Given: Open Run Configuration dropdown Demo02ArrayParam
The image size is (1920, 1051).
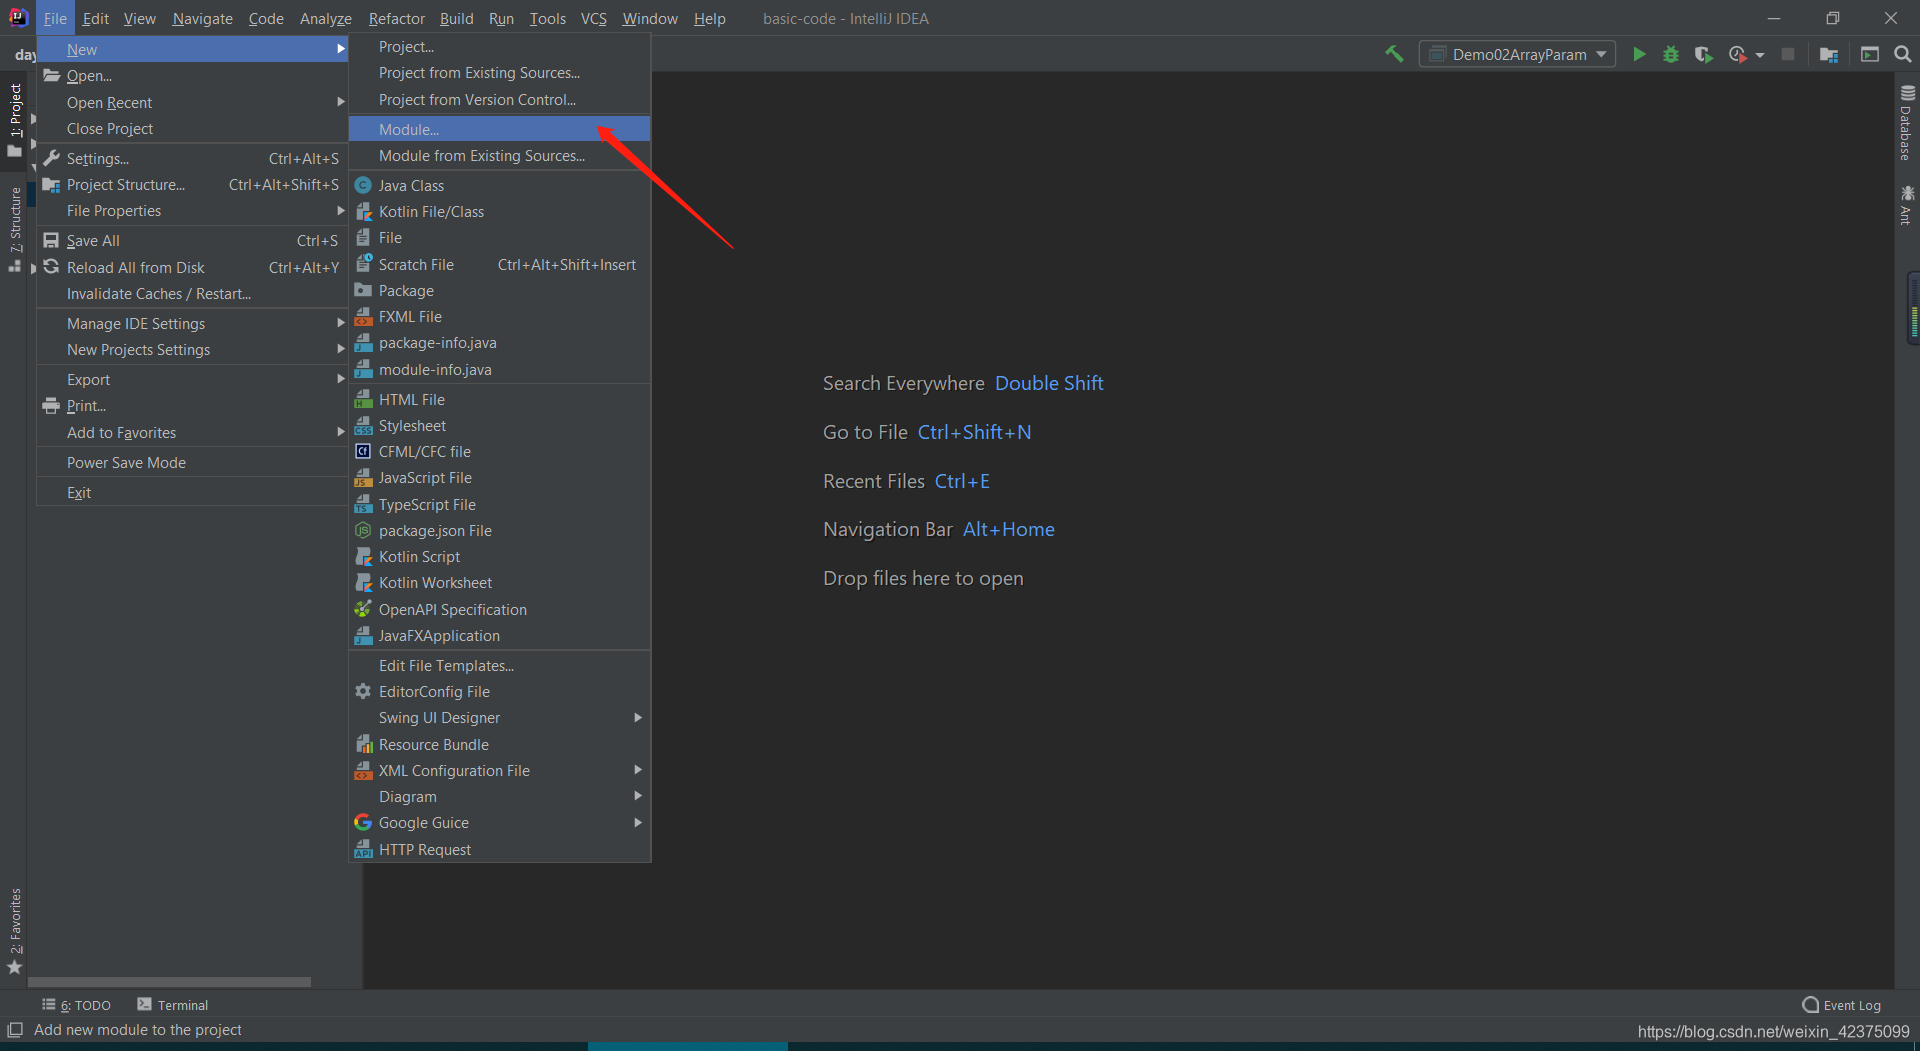Looking at the screenshot, I should (x=1517, y=54).
